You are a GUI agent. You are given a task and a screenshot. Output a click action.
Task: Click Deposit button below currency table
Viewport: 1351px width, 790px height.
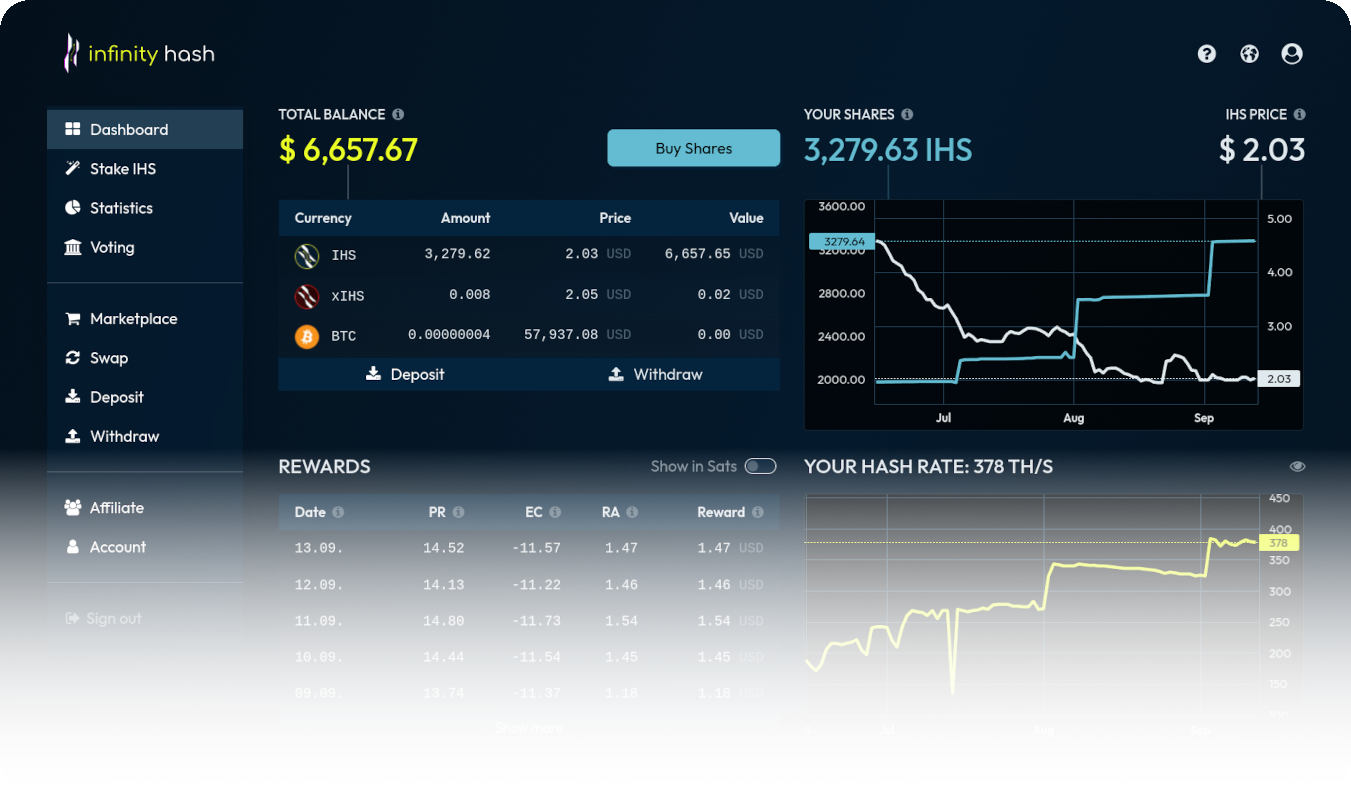click(x=404, y=374)
